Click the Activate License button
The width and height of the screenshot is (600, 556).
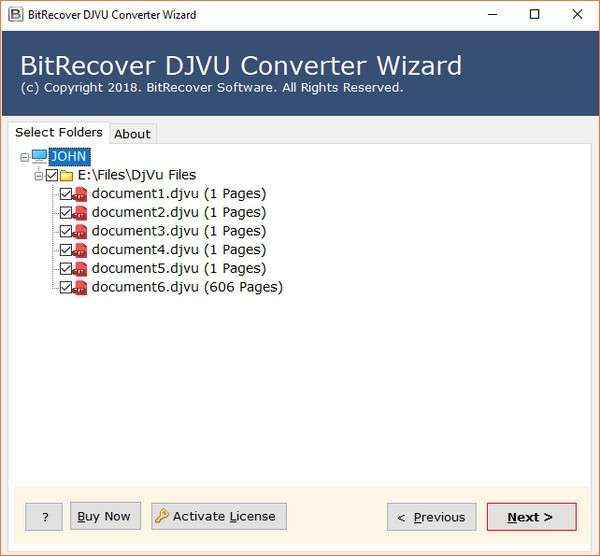click(x=219, y=516)
